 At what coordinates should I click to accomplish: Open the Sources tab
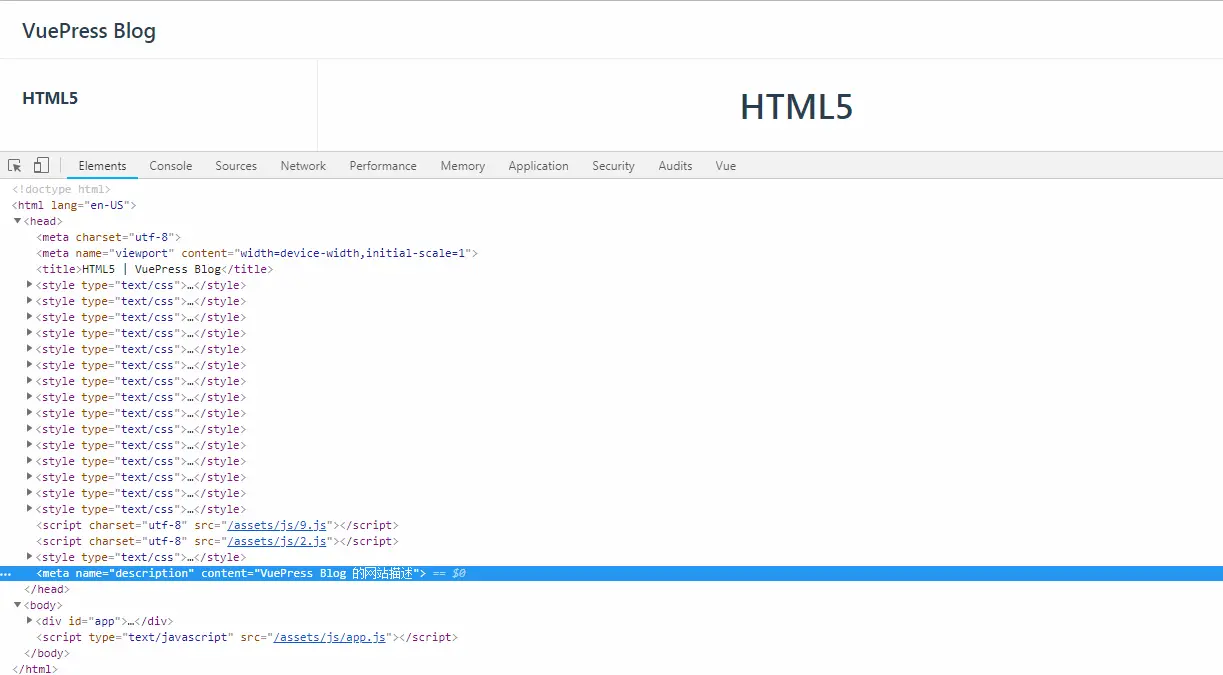click(236, 166)
